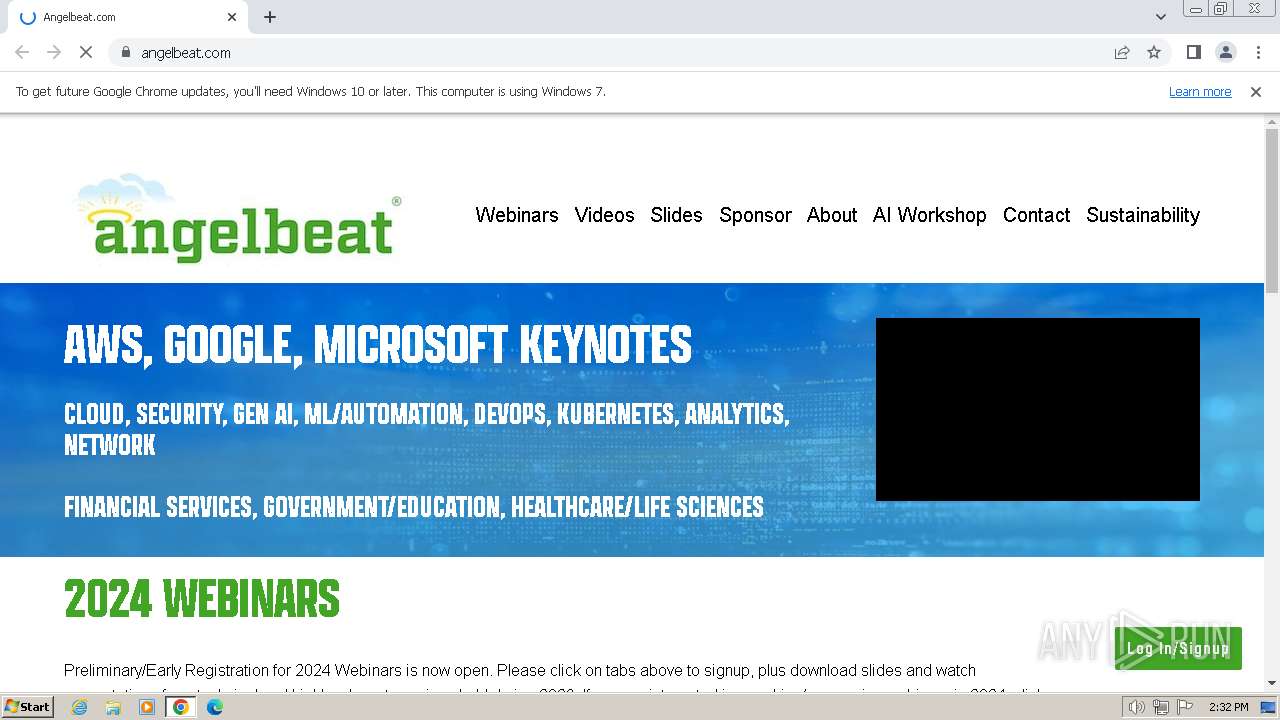Open the Slides menu item

pos(676,215)
